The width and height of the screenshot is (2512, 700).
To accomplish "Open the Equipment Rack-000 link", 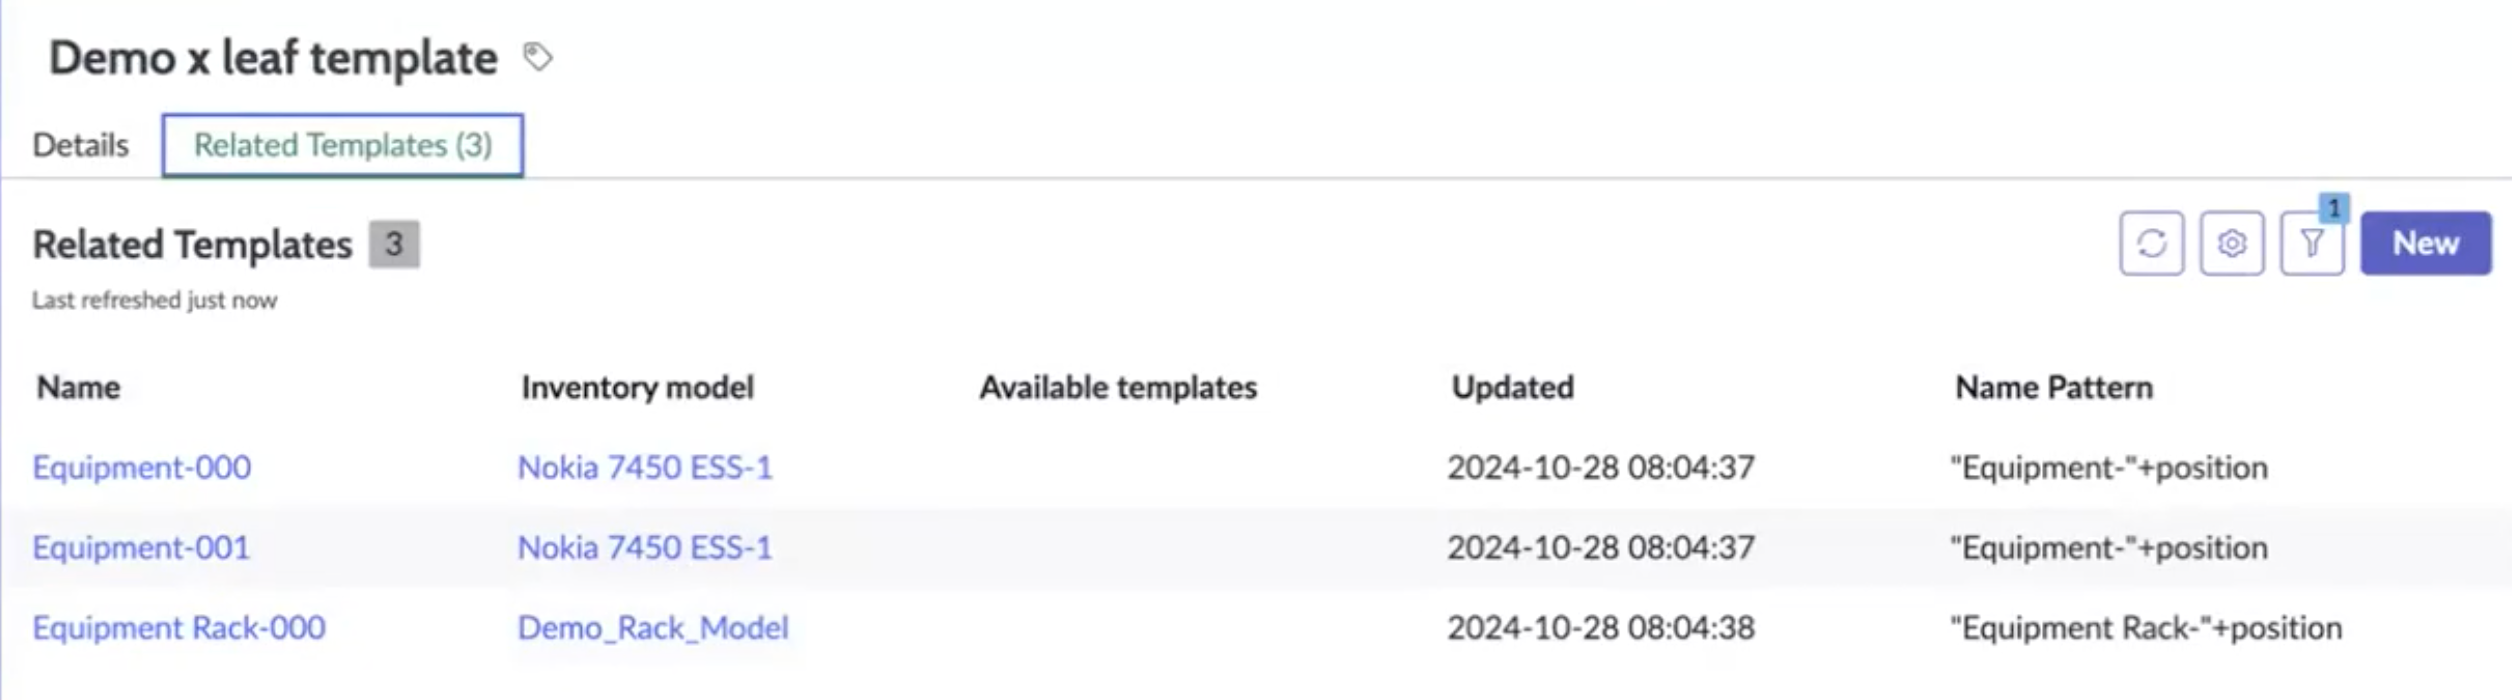I will tap(179, 627).
